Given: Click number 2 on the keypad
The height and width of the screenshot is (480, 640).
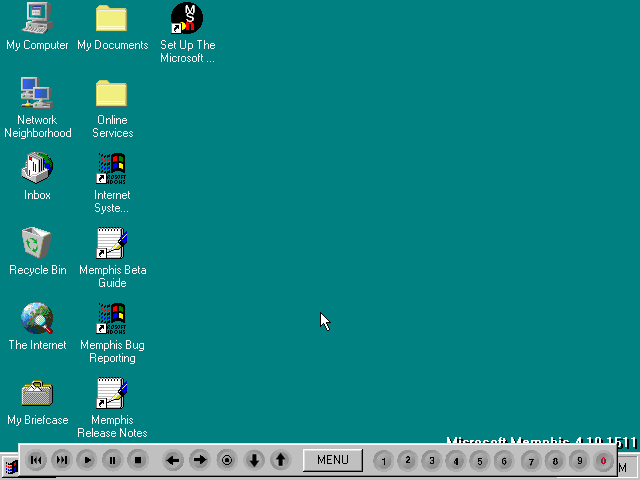Looking at the screenshot, I should pos(407,461).
